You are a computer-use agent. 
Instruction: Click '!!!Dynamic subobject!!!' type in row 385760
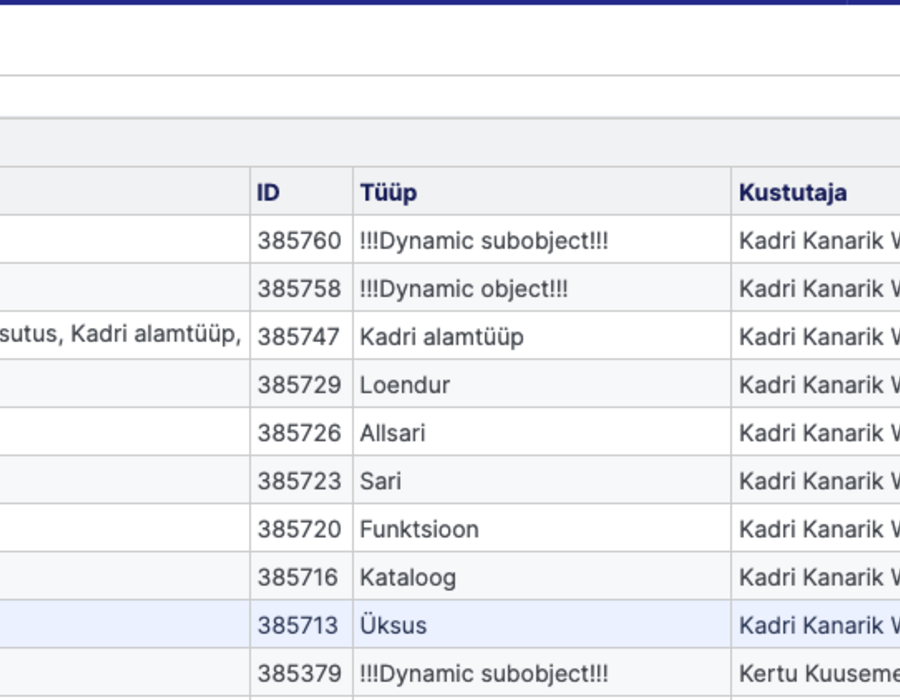542,240
